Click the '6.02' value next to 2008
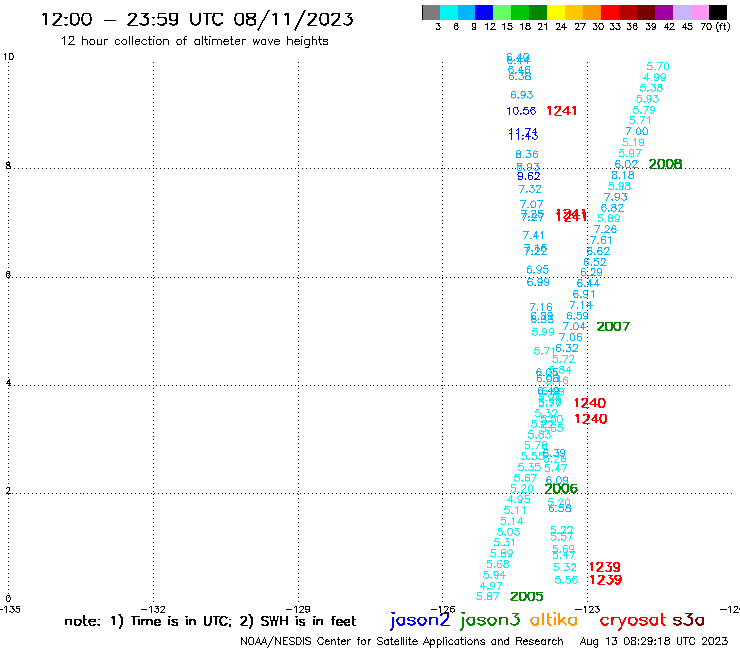This screenshot has width=740, height=650. coord(626,164)
